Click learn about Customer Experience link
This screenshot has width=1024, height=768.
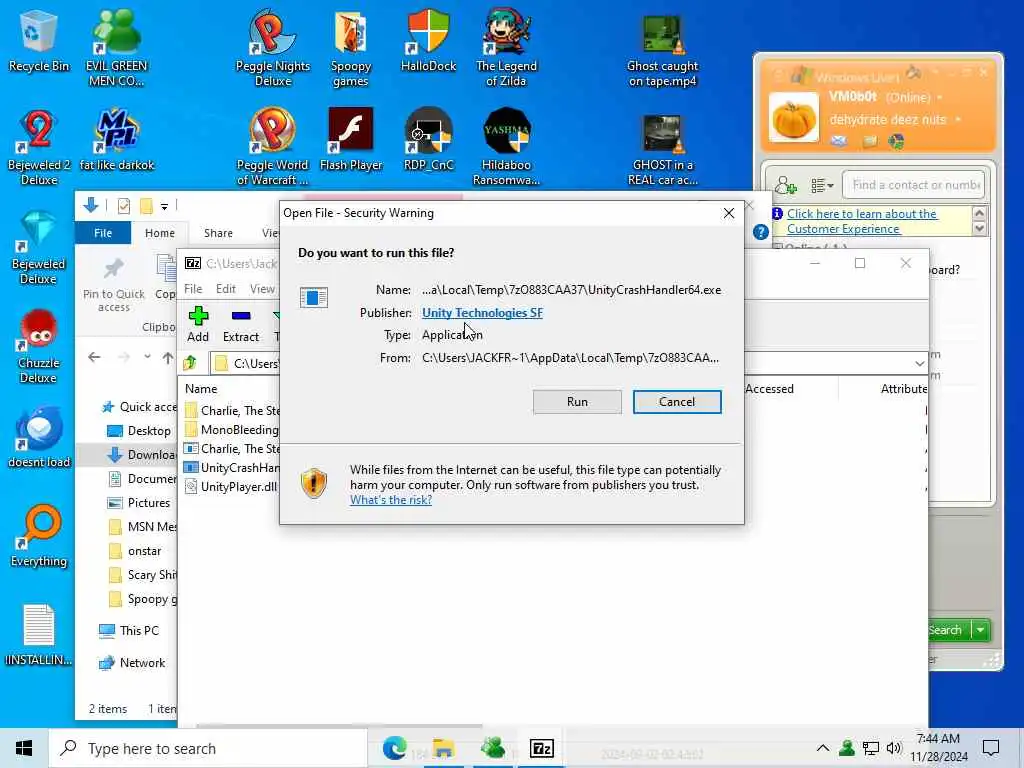coord(861,221)
